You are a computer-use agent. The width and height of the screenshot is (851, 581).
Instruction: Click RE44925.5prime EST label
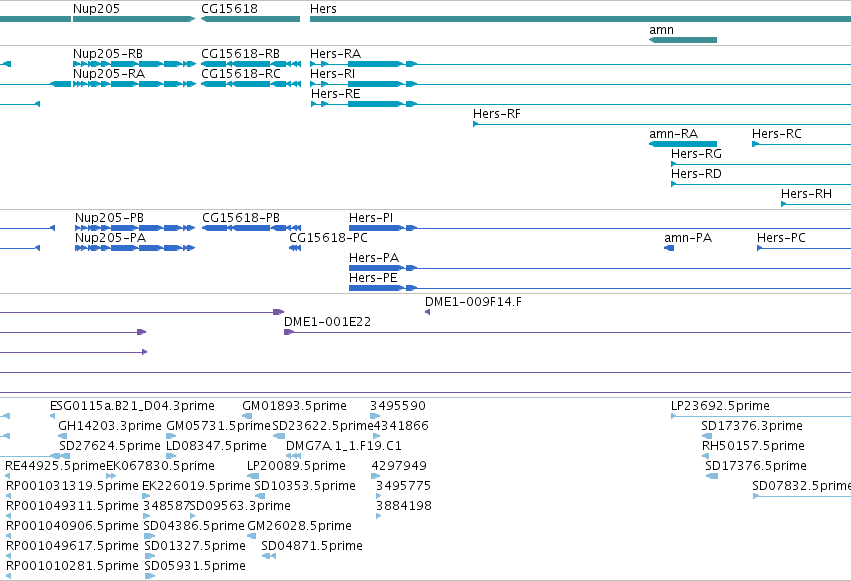tap(55, 466)
